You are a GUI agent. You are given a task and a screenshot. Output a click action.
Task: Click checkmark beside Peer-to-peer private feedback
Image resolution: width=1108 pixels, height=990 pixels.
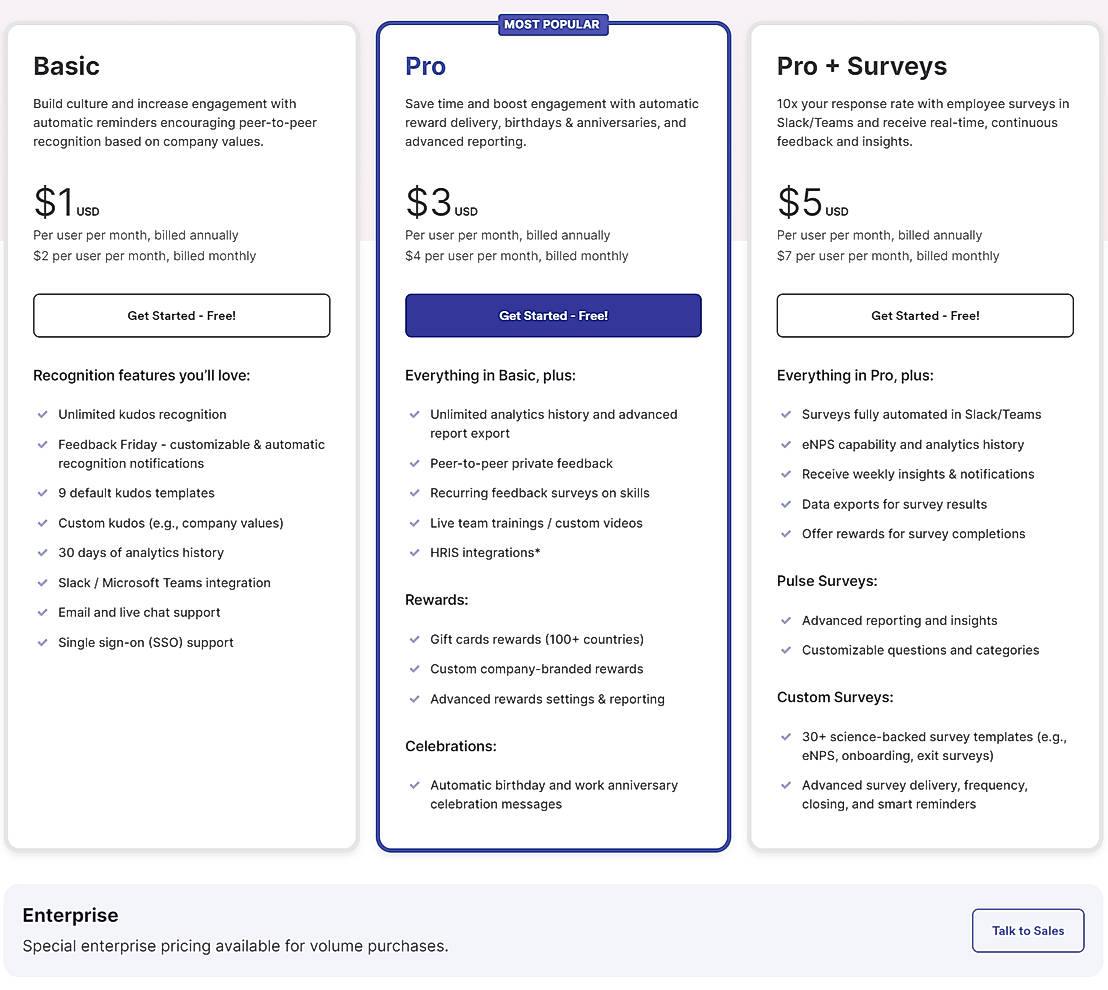click(414, 463)
